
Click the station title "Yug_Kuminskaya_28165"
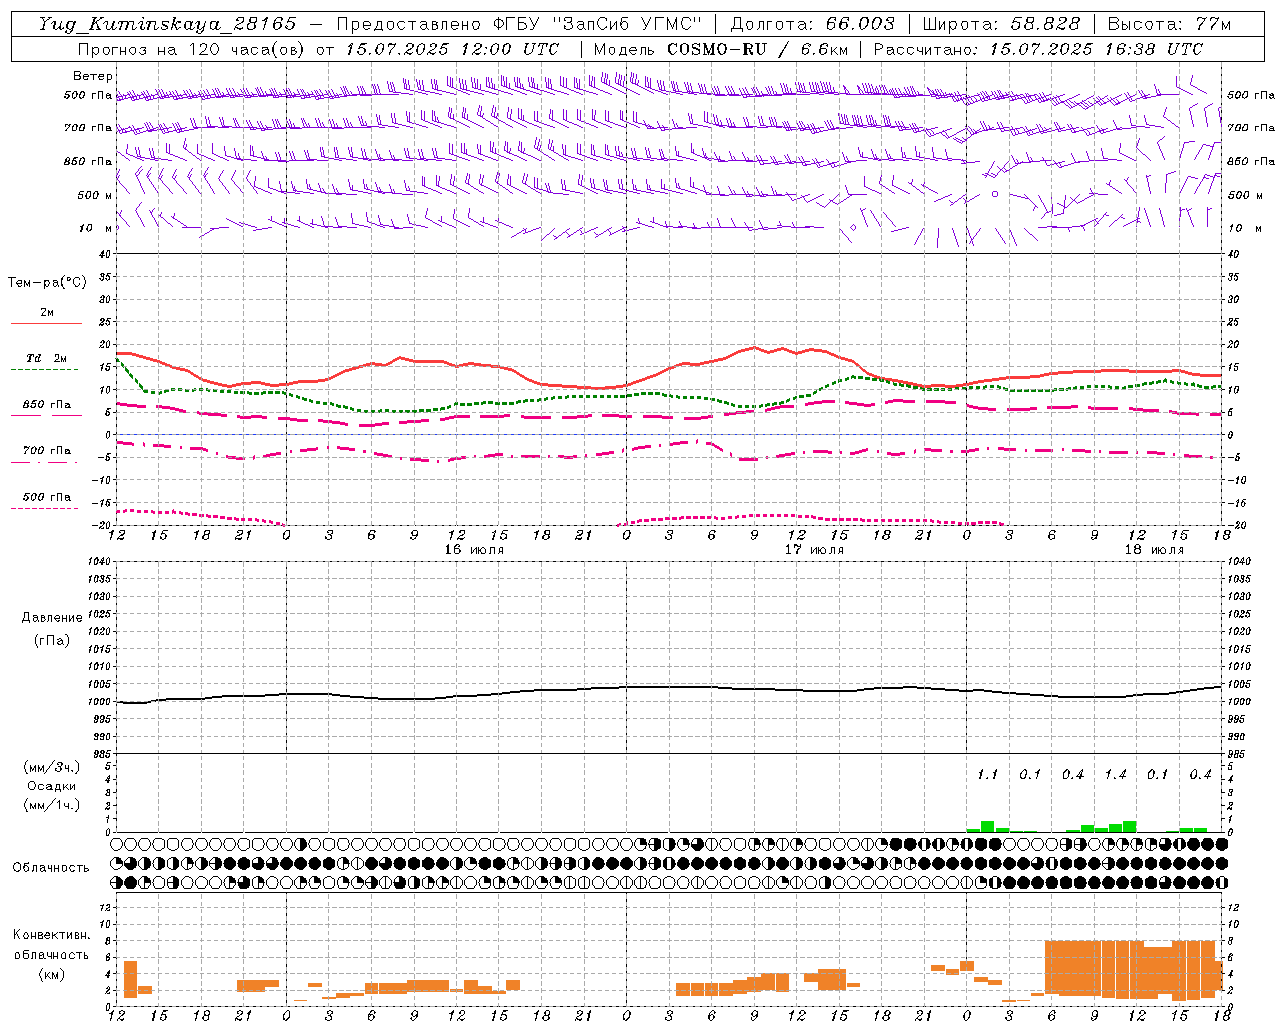pos(168,24)
